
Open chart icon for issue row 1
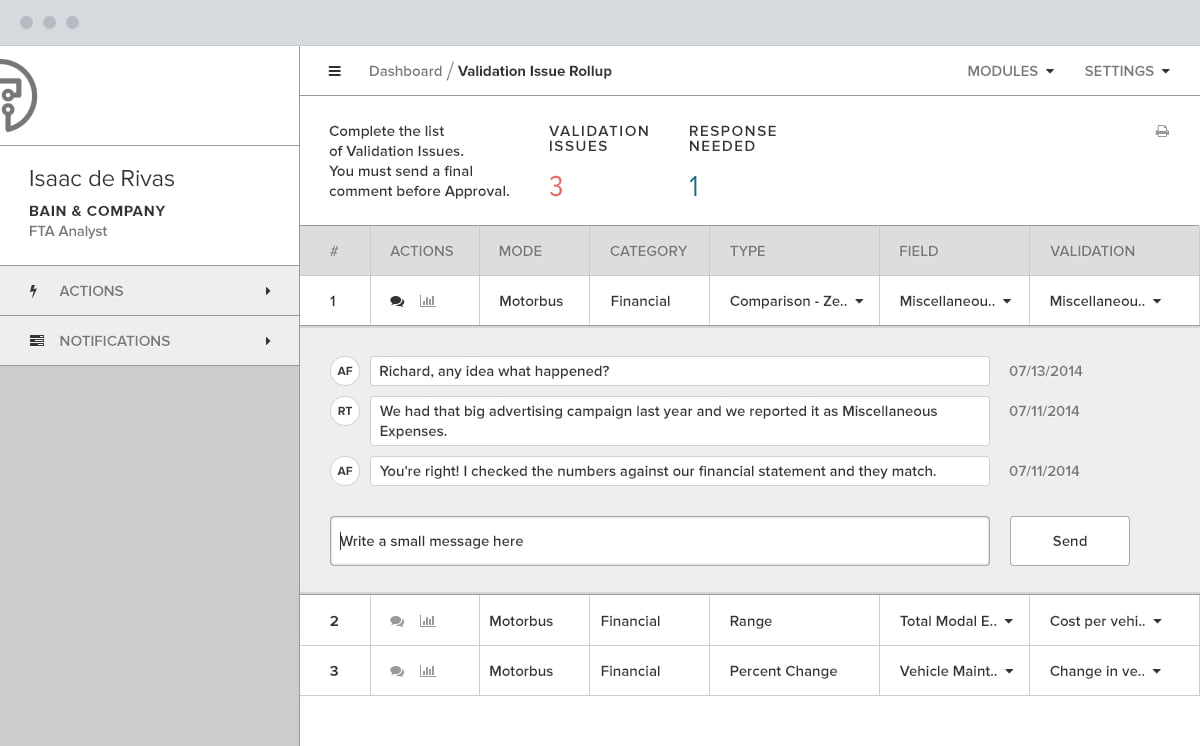pos(428,301)
